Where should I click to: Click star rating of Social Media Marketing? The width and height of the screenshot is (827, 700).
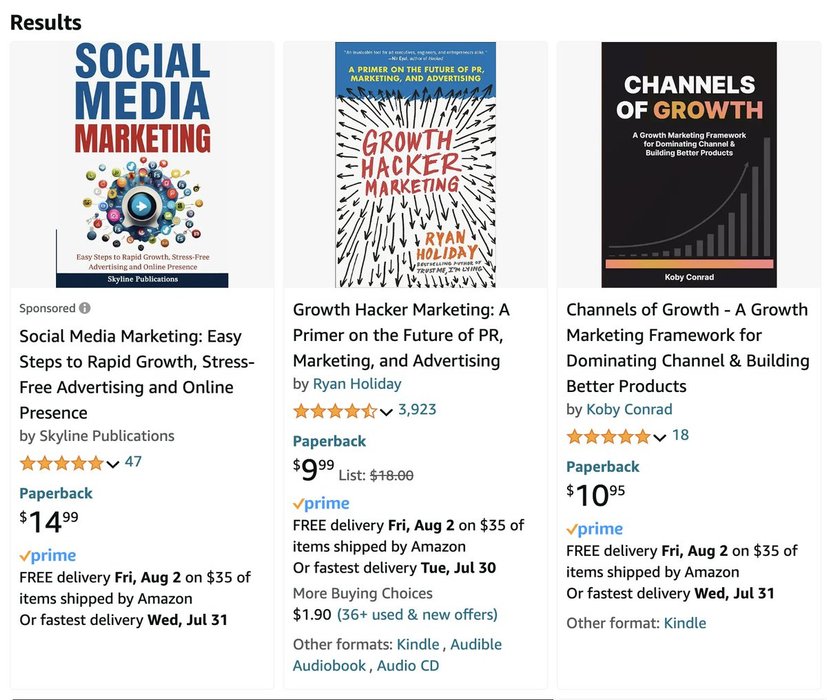coord(61,463)
